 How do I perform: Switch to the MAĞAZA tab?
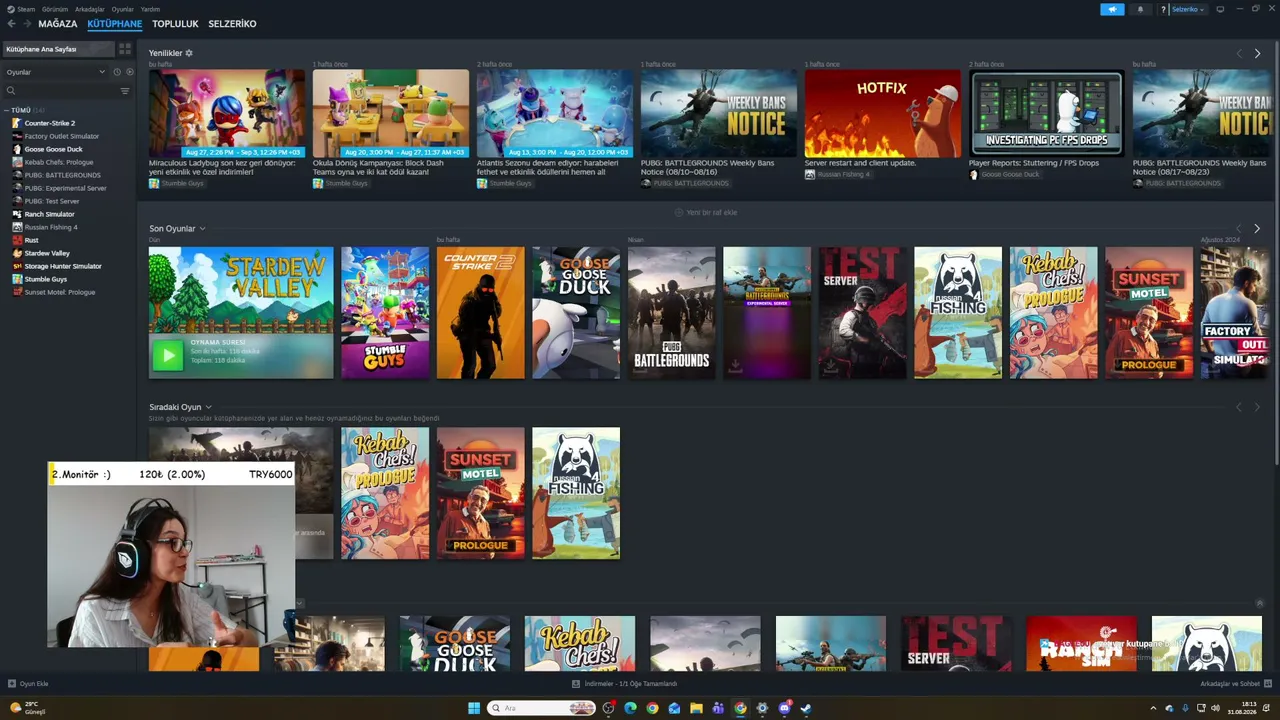click(x=58, y=24)
